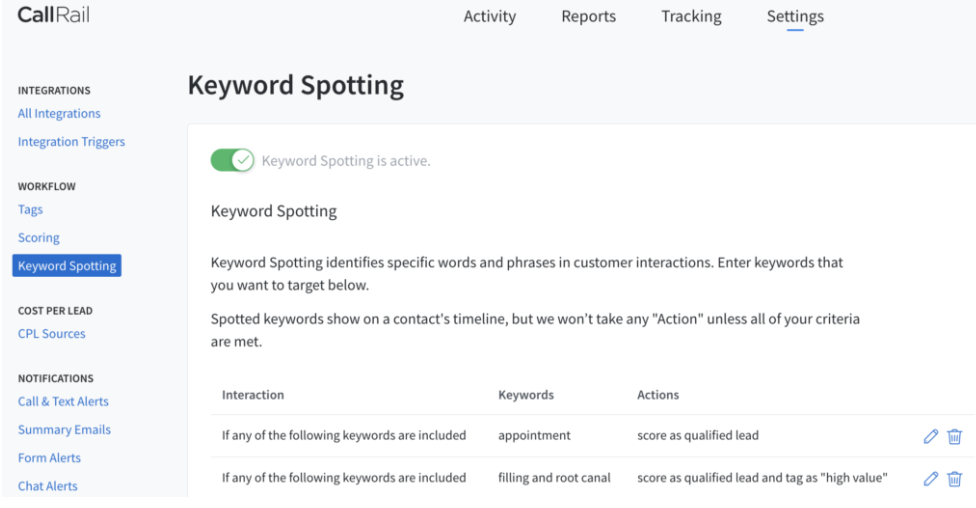Edit the appointment keyword rule
The image size is (976, 508).
(x=930, y=436)
